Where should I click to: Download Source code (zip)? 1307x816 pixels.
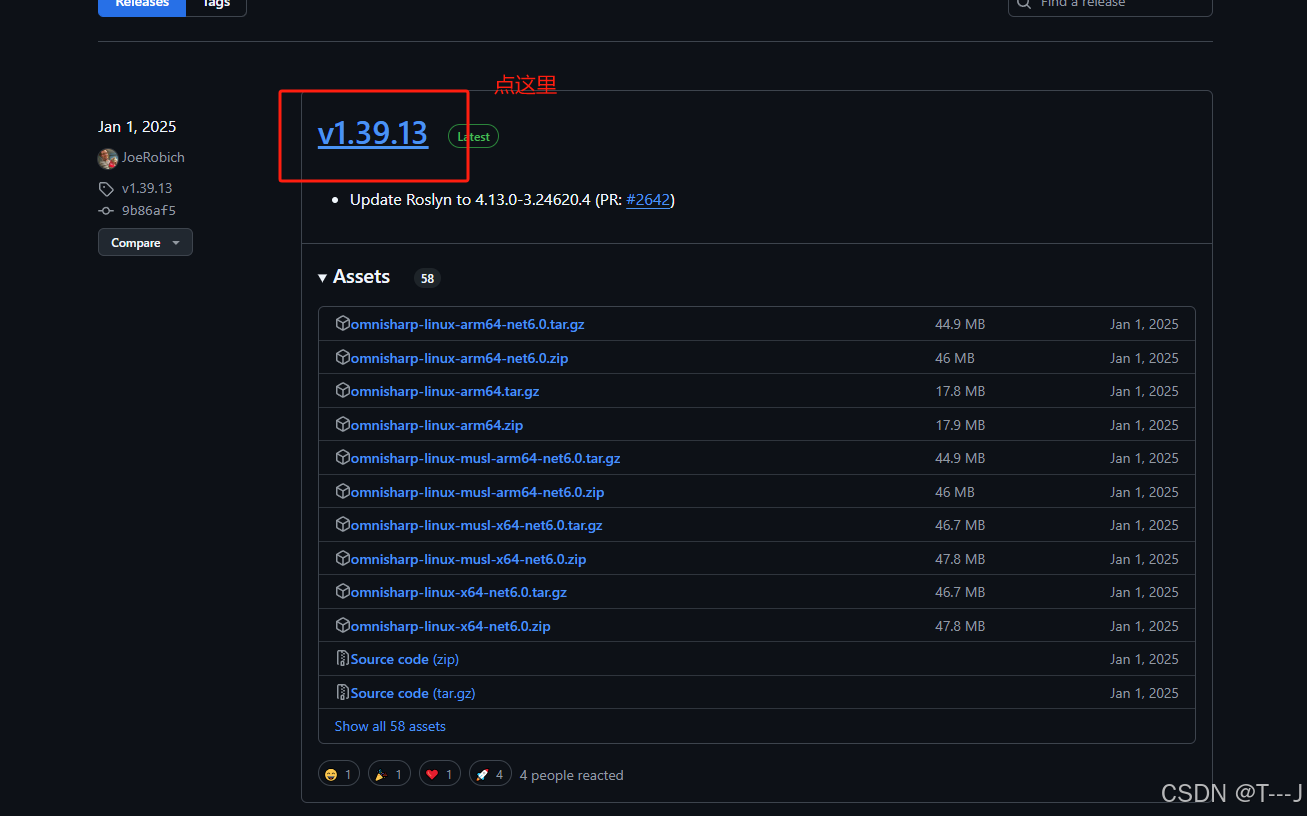(x=405, y=659)
